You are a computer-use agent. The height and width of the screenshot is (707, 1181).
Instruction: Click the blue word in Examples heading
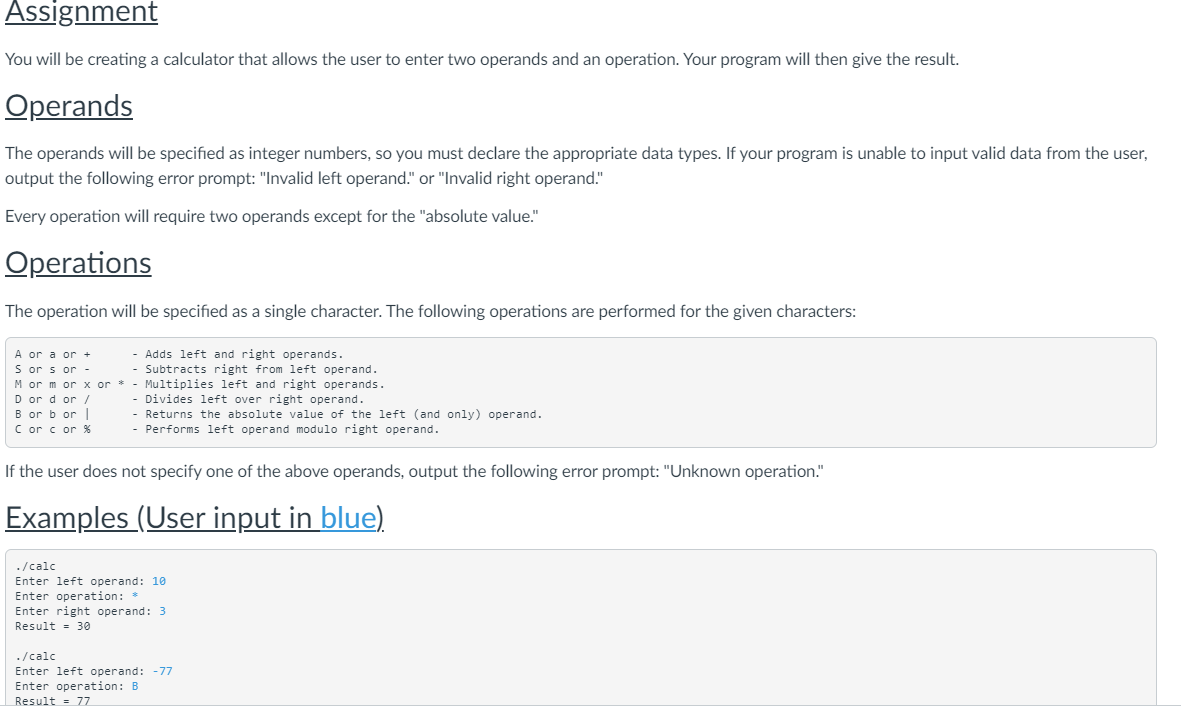click(x=348, y=518)
